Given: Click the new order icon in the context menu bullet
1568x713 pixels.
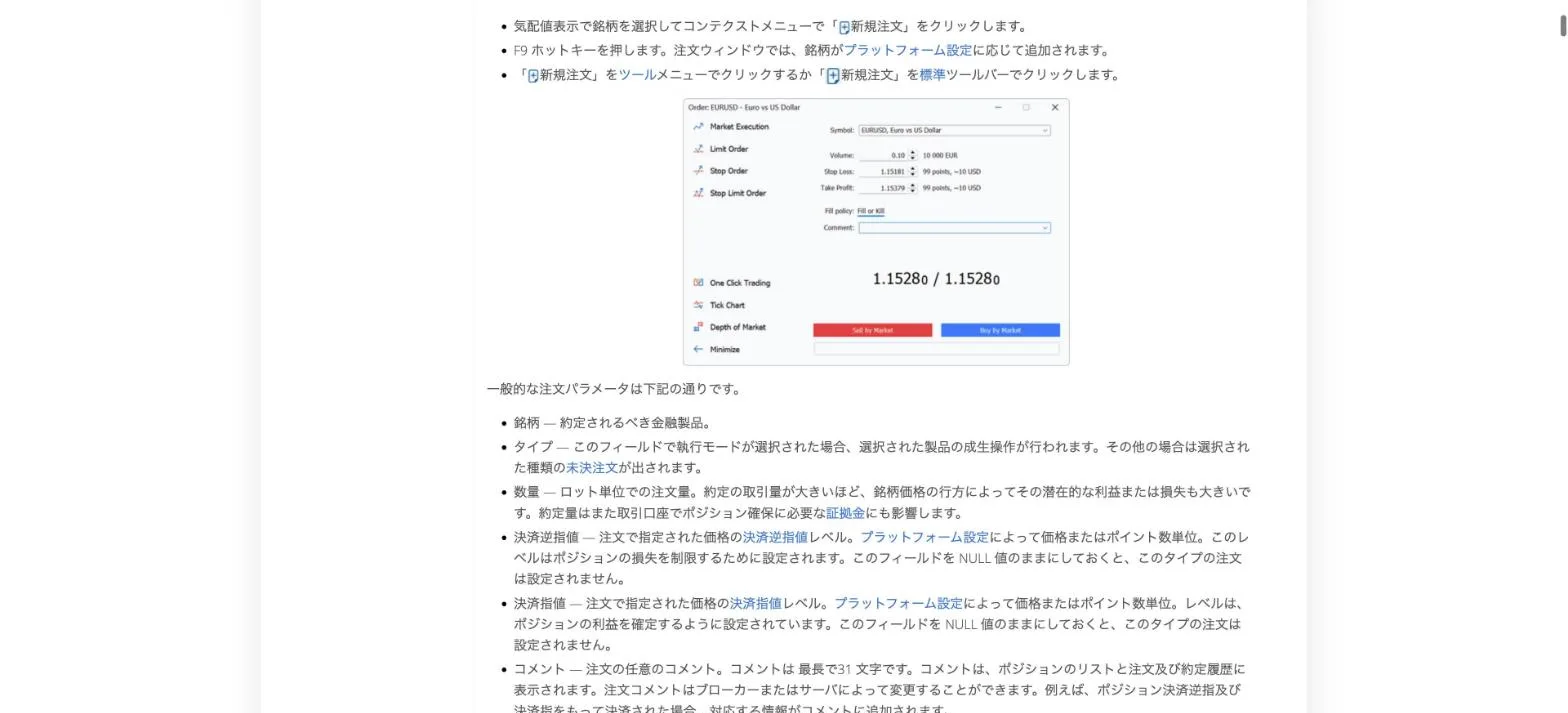Looking at the screenshot, I should pos(844,27).
